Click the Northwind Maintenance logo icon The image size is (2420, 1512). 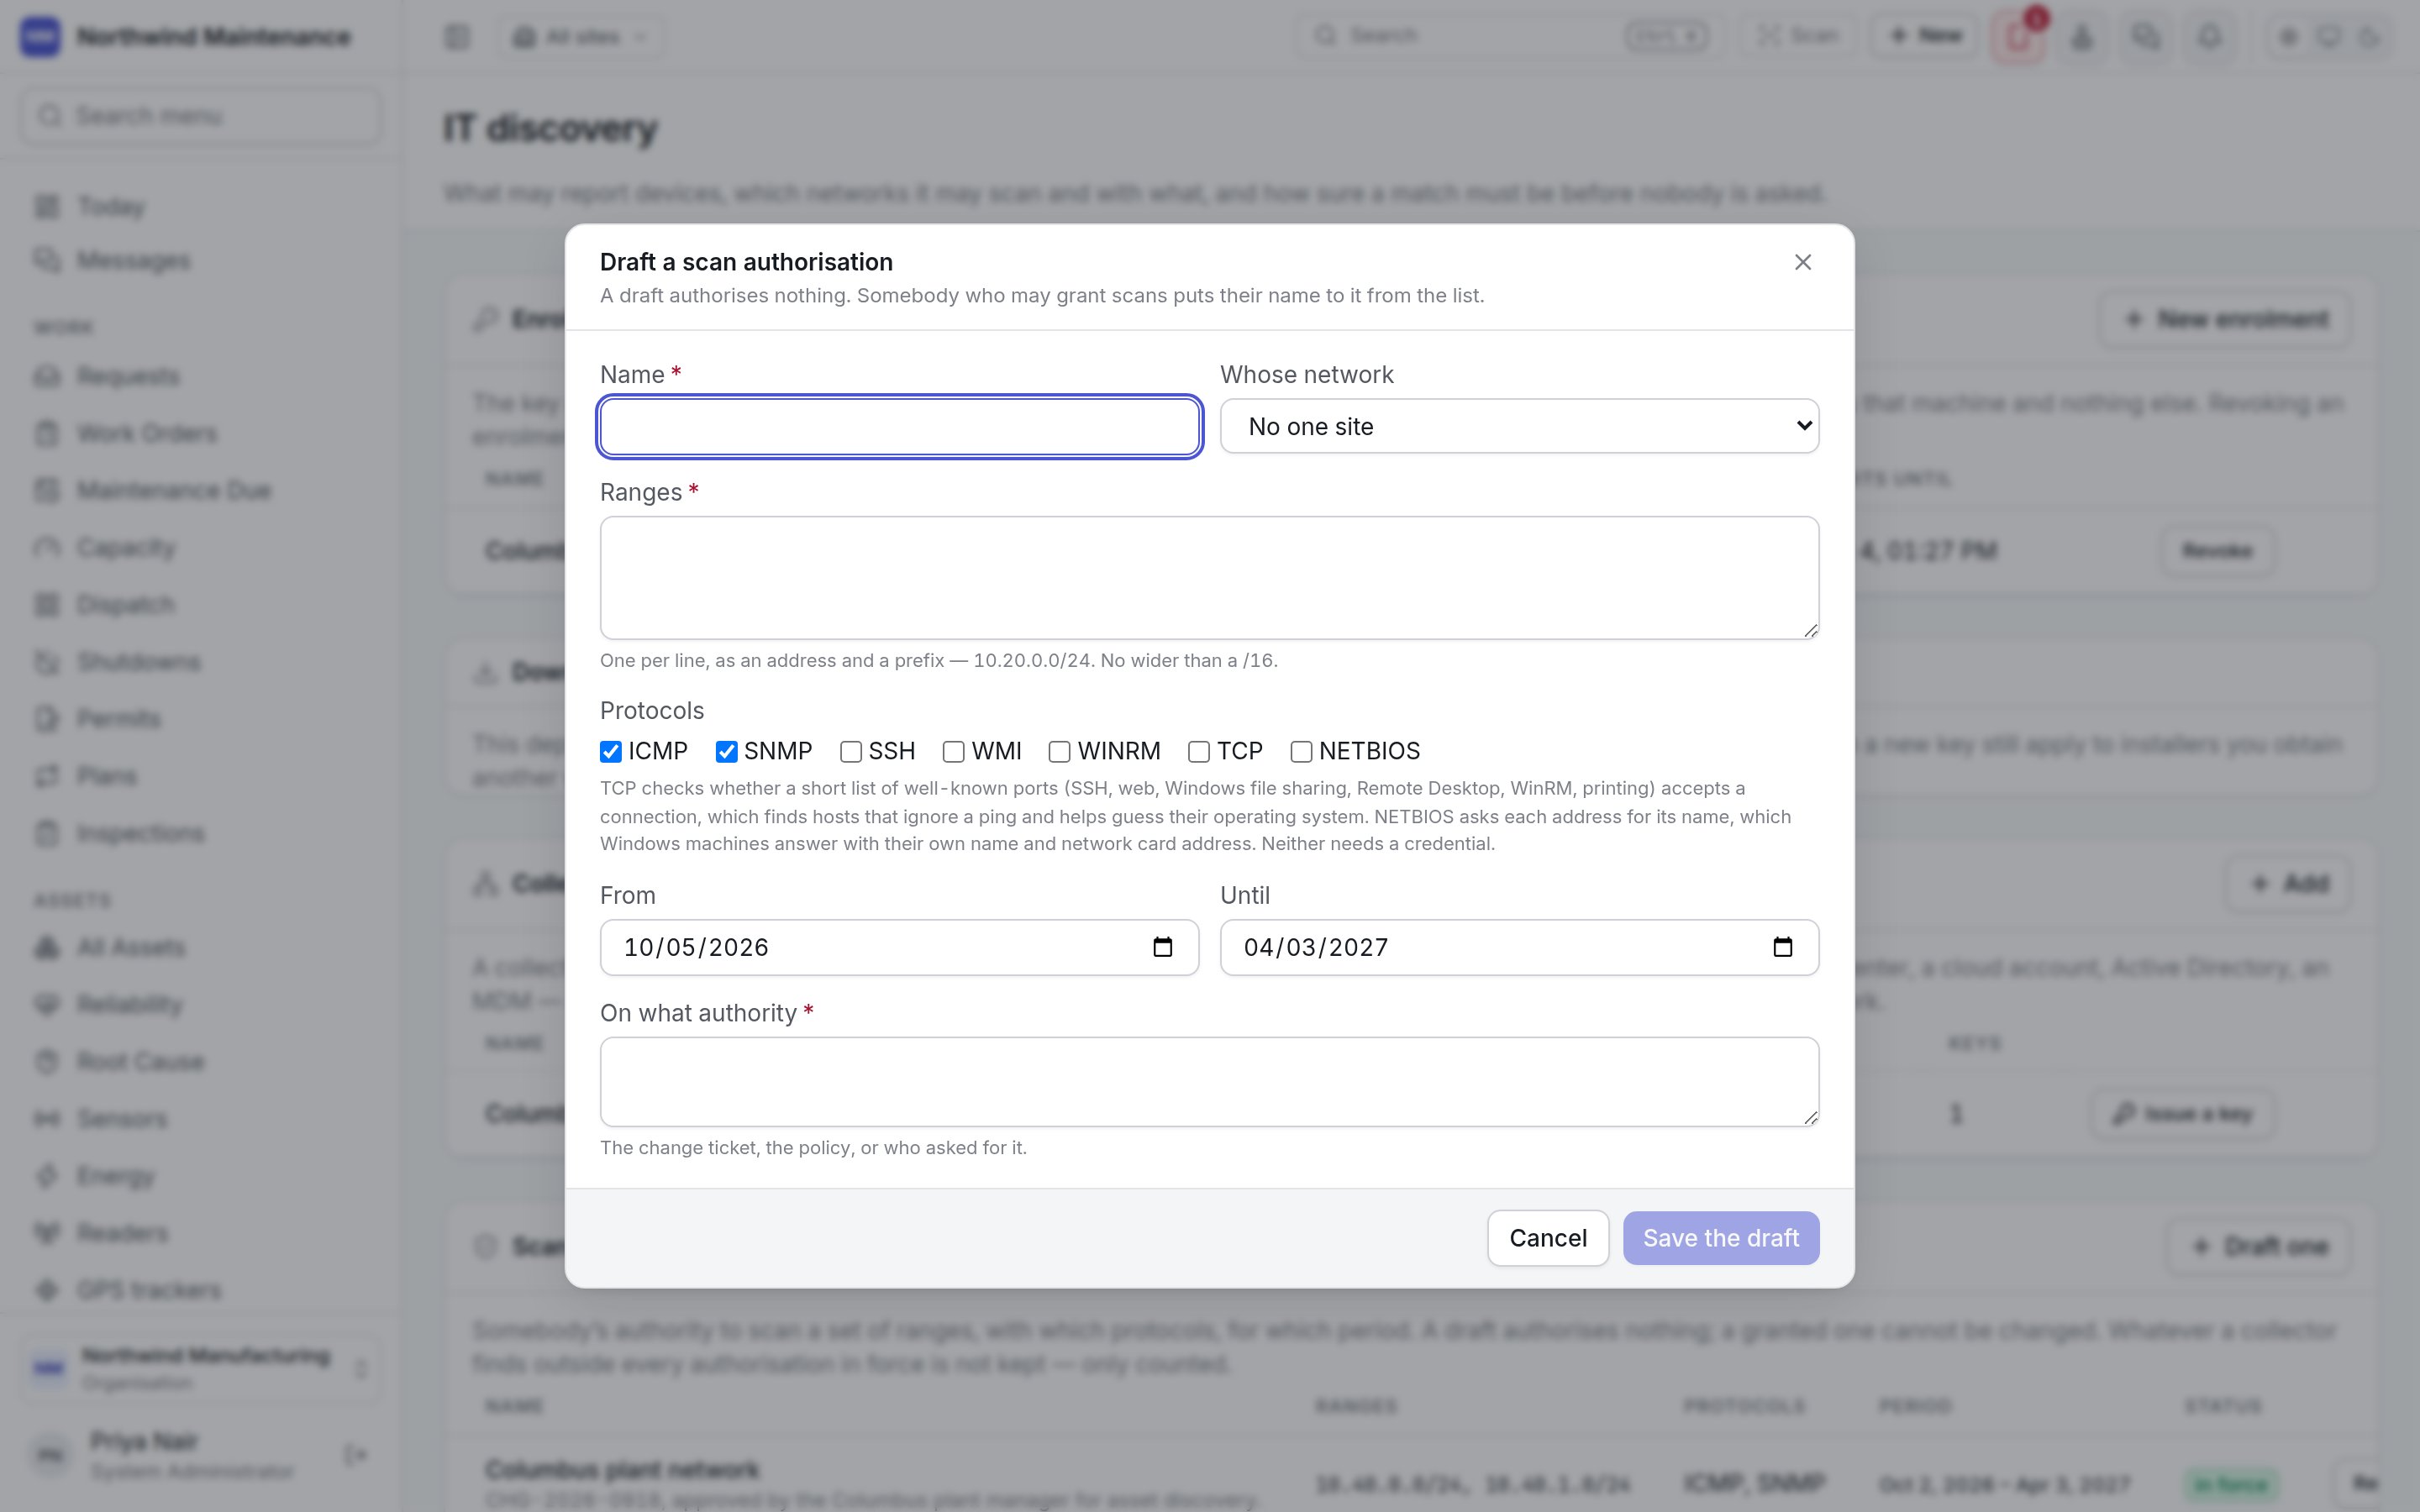(x=40, y=37)
